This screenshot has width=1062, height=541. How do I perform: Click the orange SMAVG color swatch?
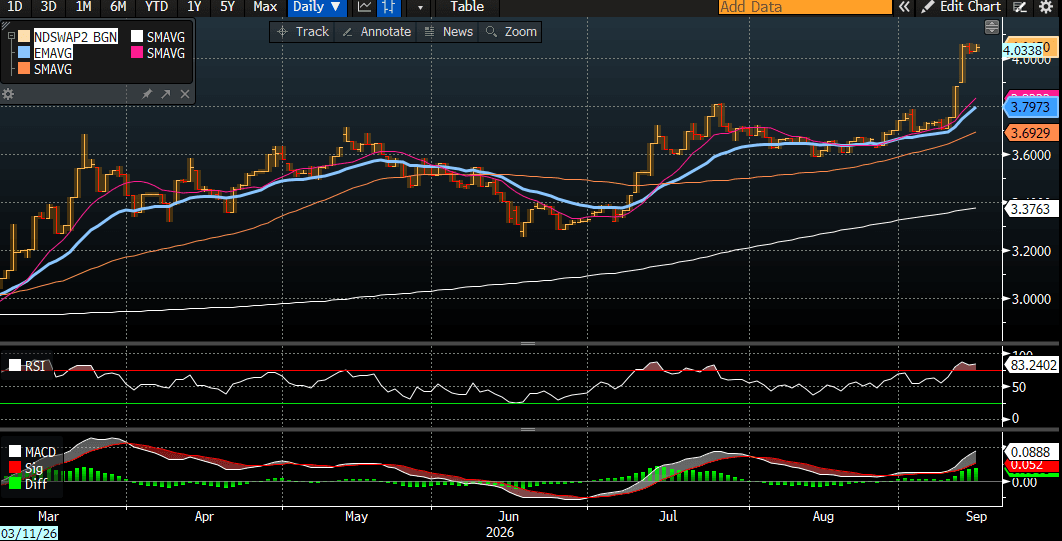[24, 69]
